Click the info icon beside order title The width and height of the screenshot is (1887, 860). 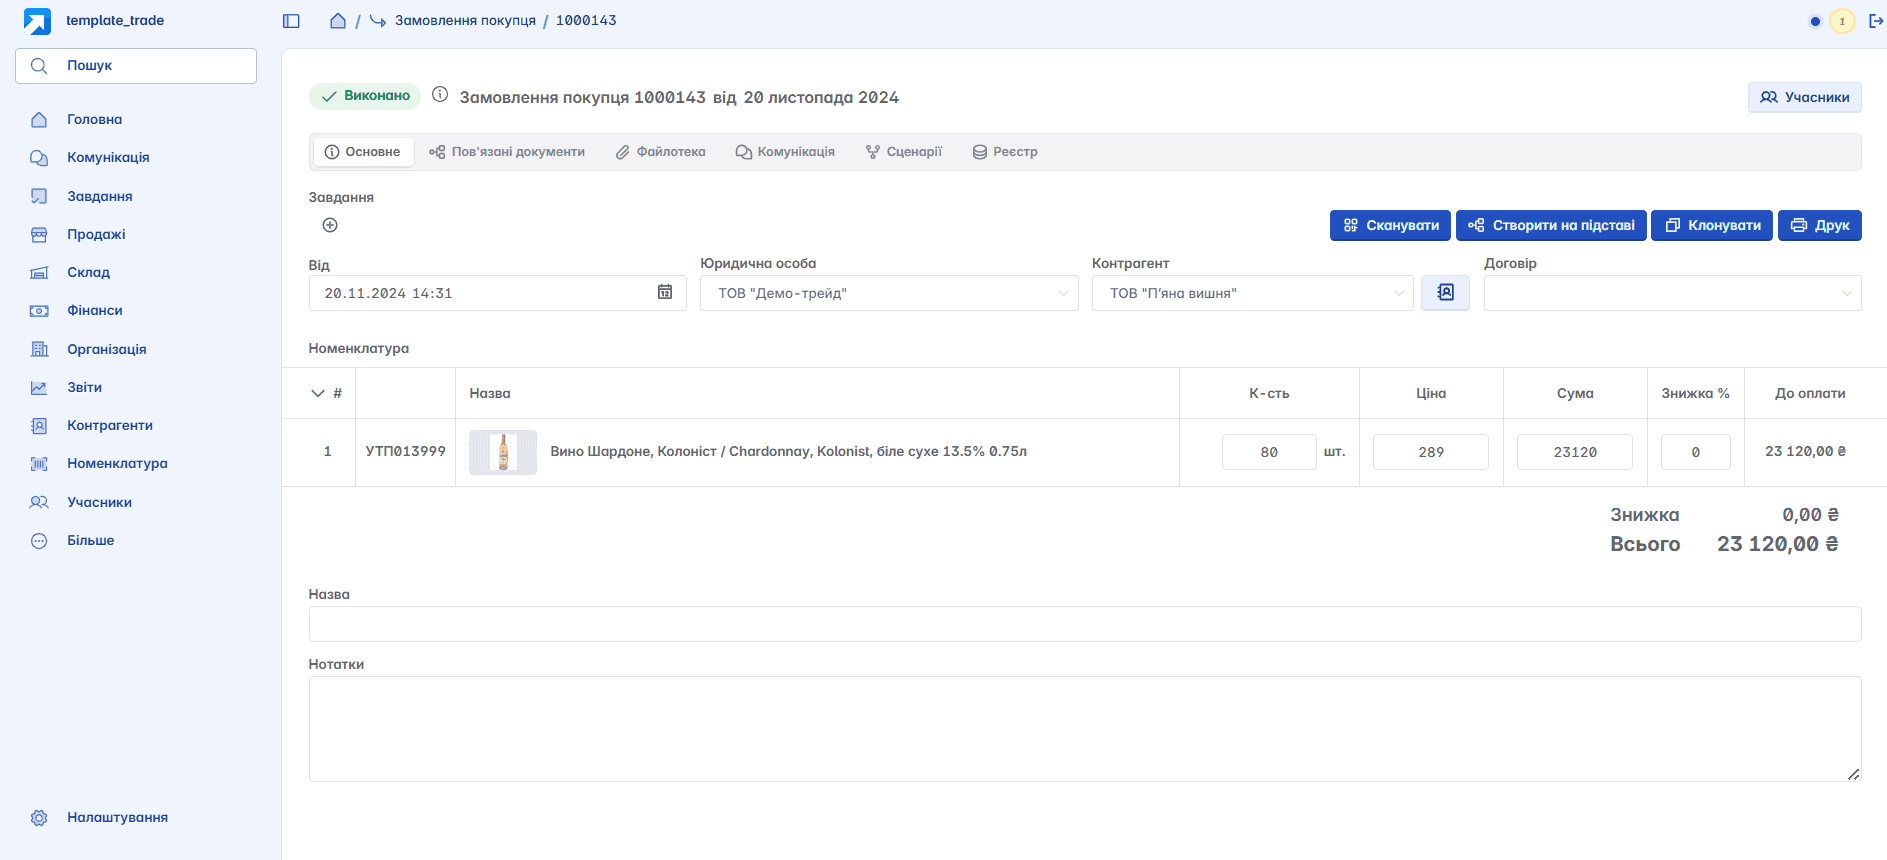(440, 95)
